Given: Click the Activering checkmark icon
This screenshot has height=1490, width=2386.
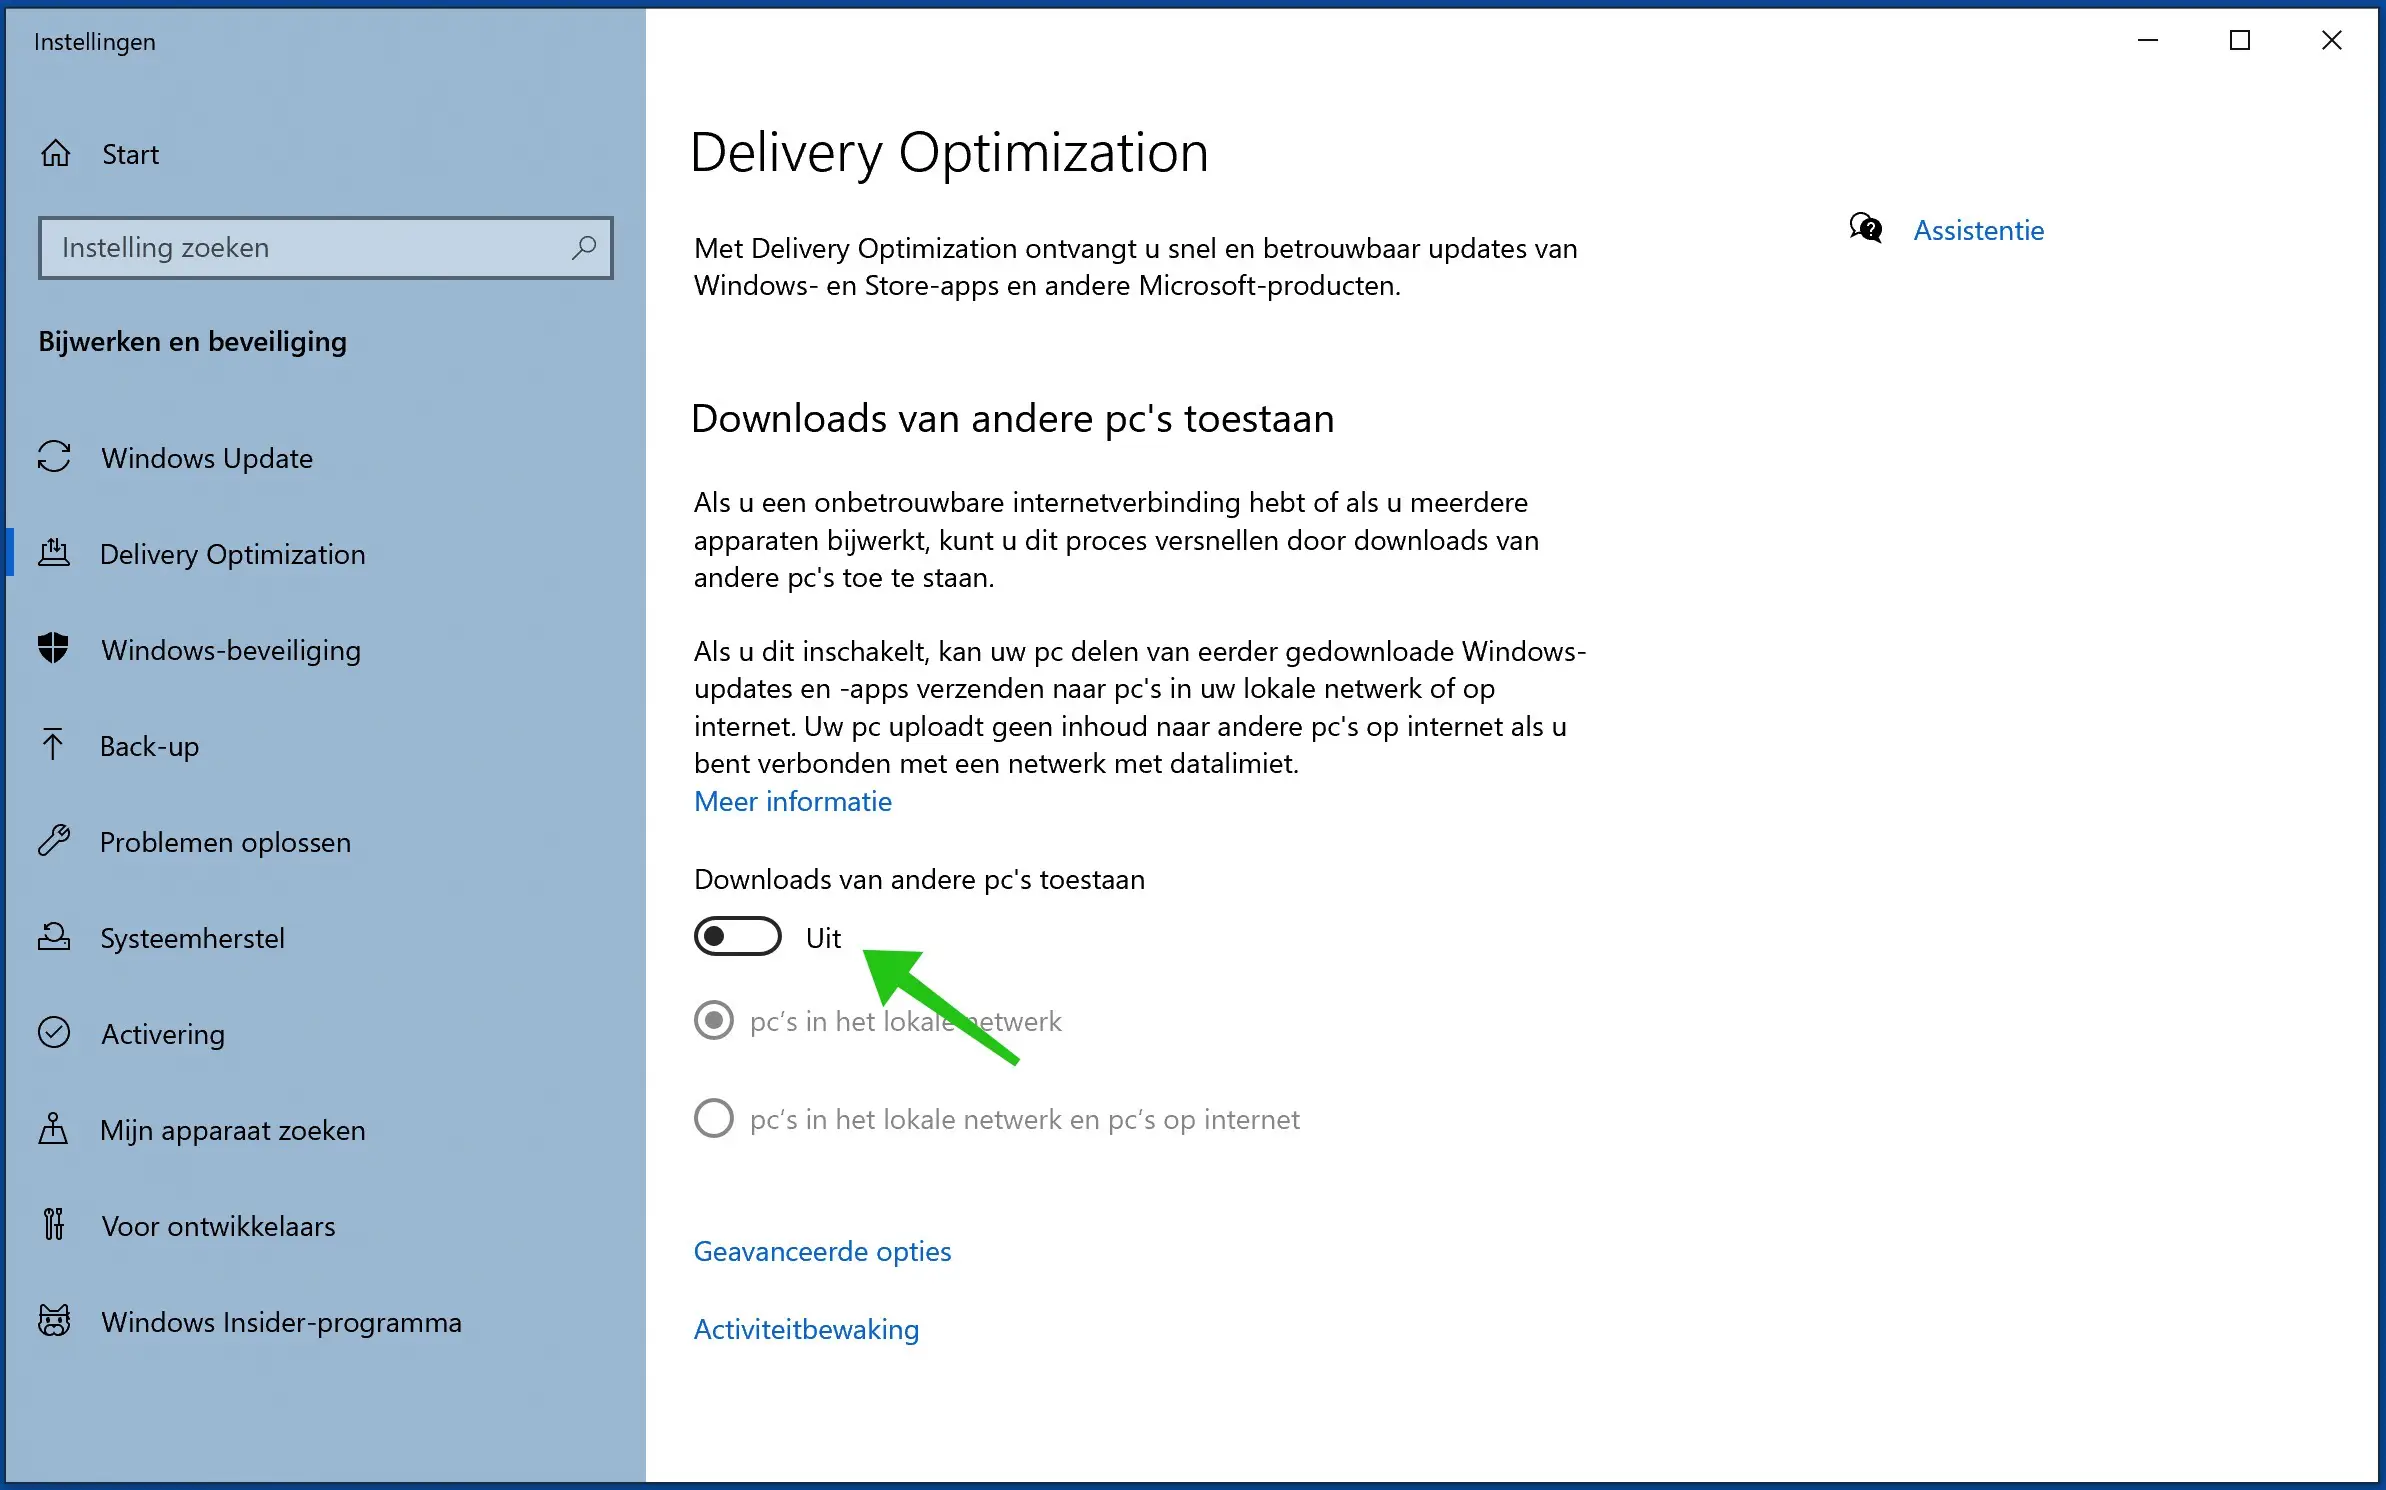Looking at the screenshot, I should click(54, 1033).
